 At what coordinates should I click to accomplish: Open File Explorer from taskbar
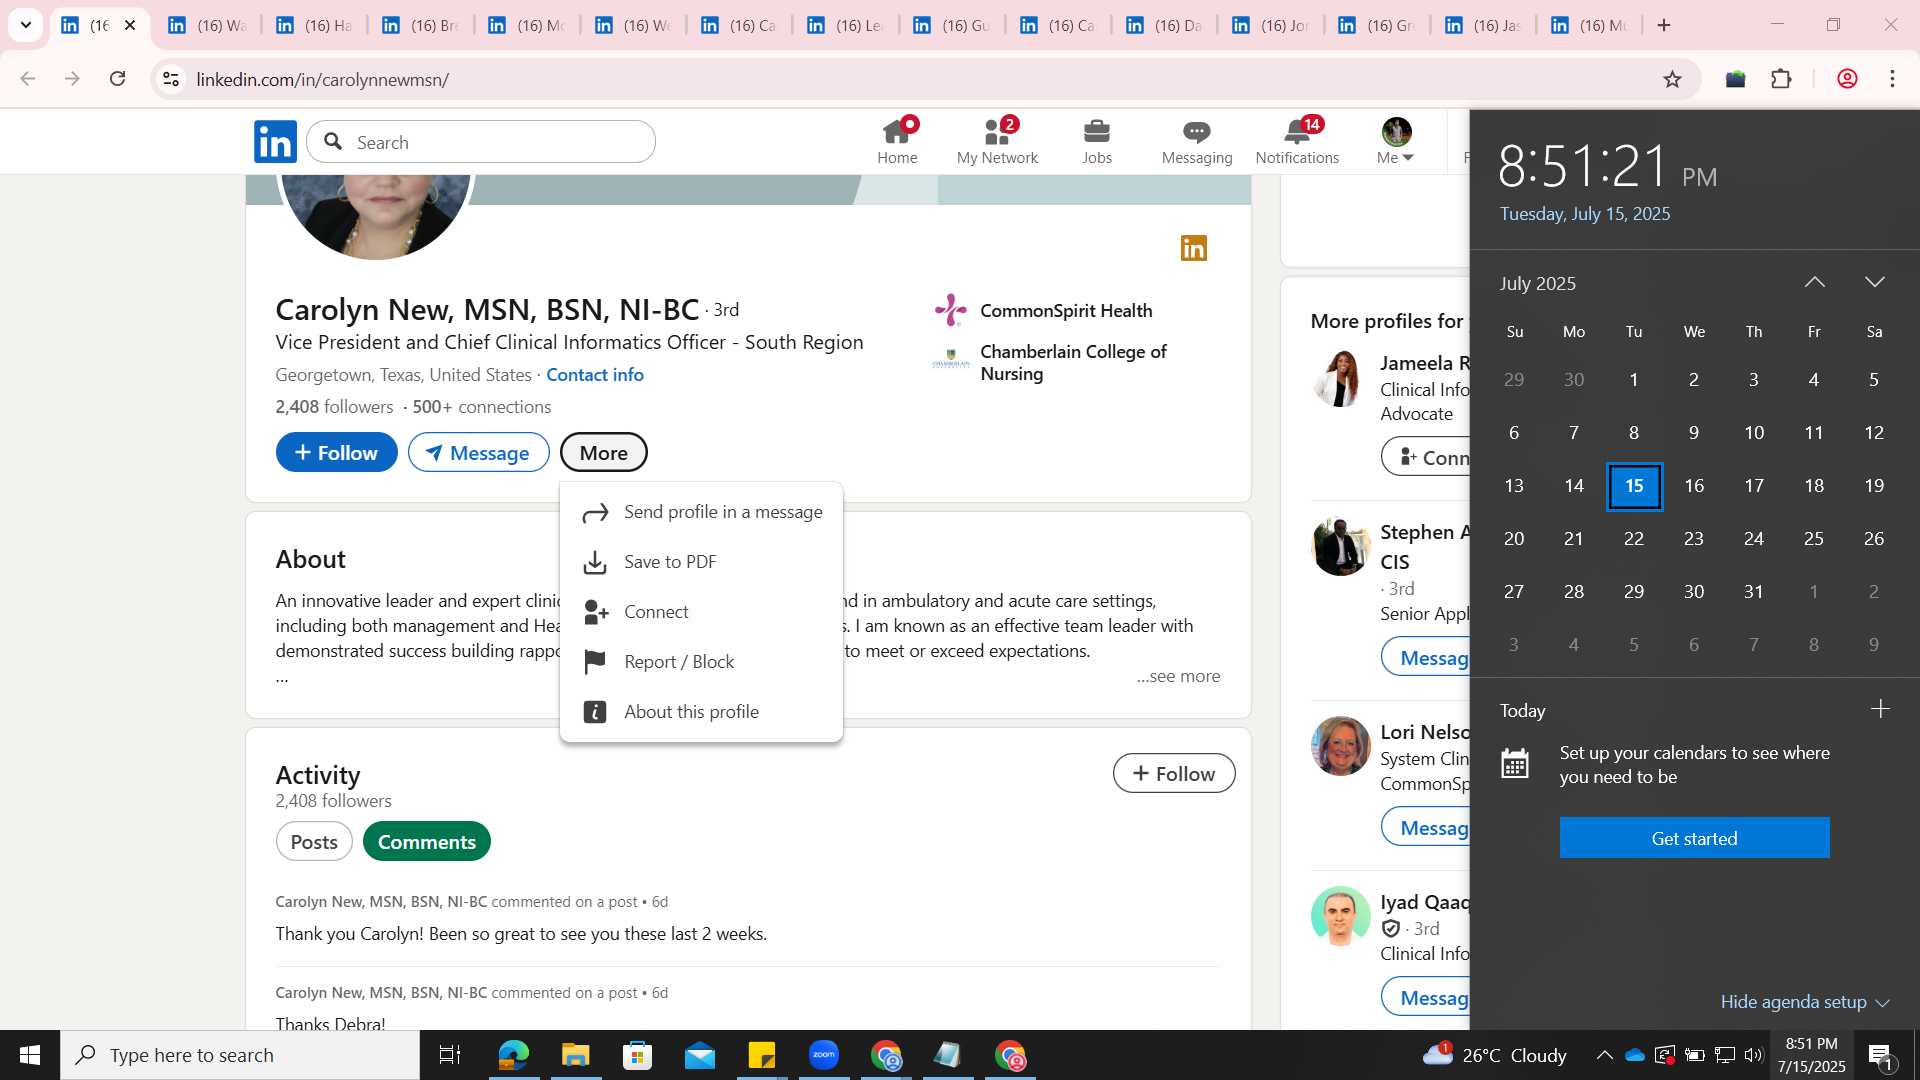pos(575,1055)
